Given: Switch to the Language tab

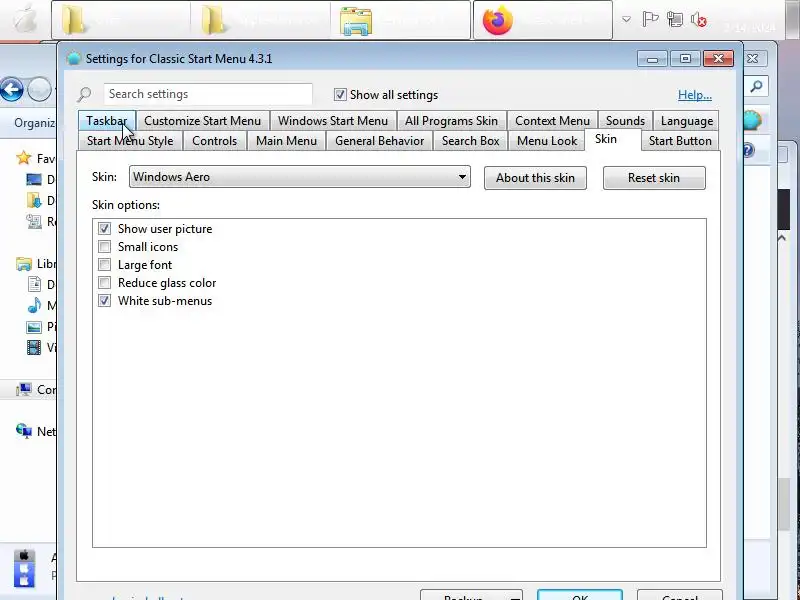Looking at the screenshot, I should click(x=686, y=121).
